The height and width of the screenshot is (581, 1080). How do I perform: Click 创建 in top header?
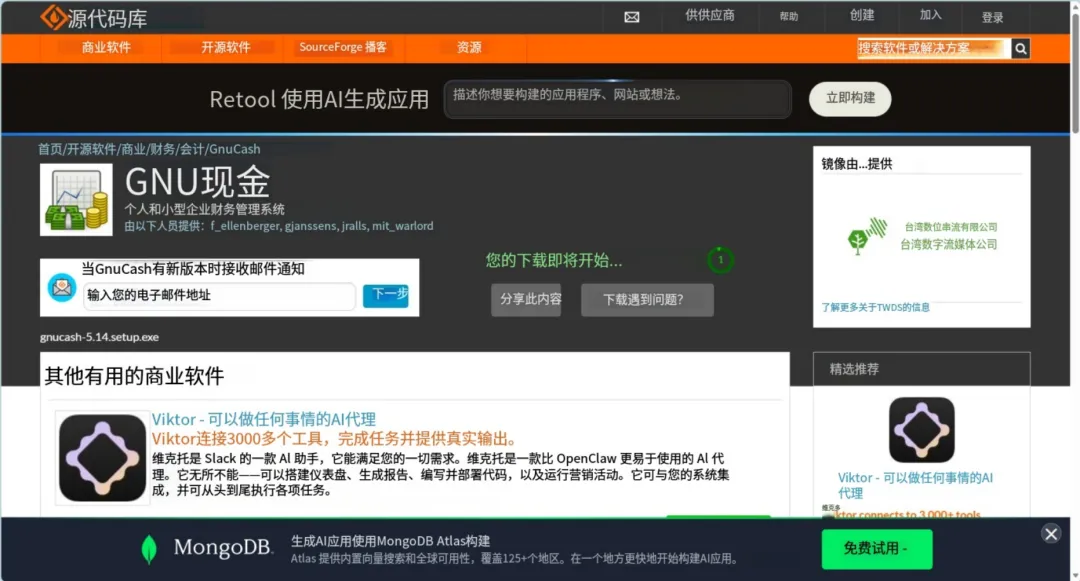862,15
